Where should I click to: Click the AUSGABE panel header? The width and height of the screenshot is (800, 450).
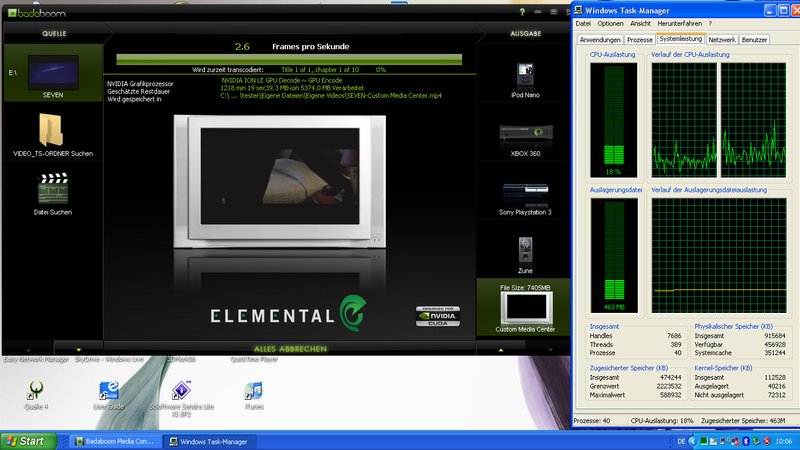(x=526, y=34)
